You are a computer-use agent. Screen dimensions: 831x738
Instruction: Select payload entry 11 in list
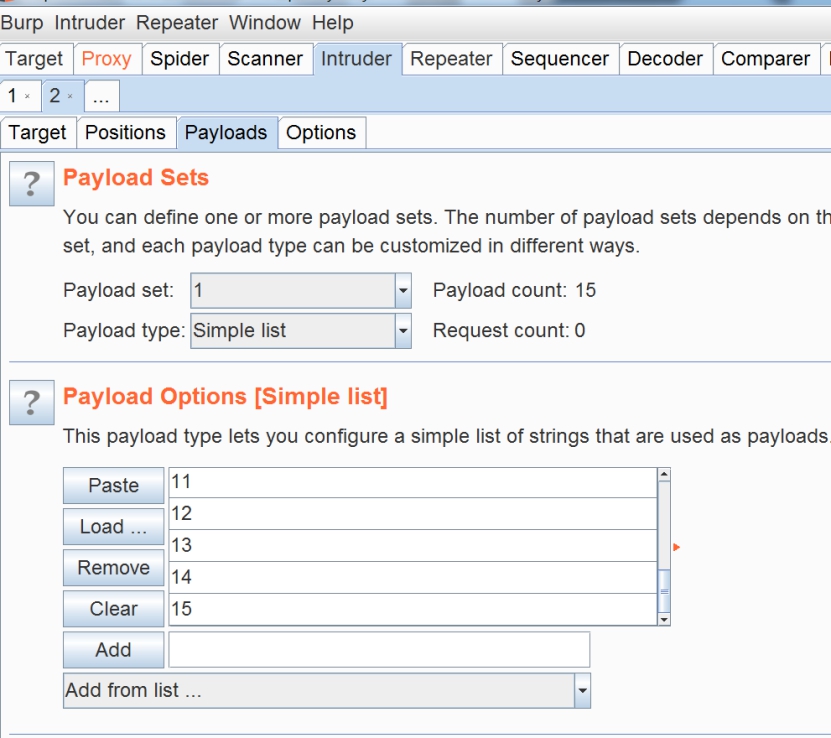pyautogui.click(x=413, y=482)
